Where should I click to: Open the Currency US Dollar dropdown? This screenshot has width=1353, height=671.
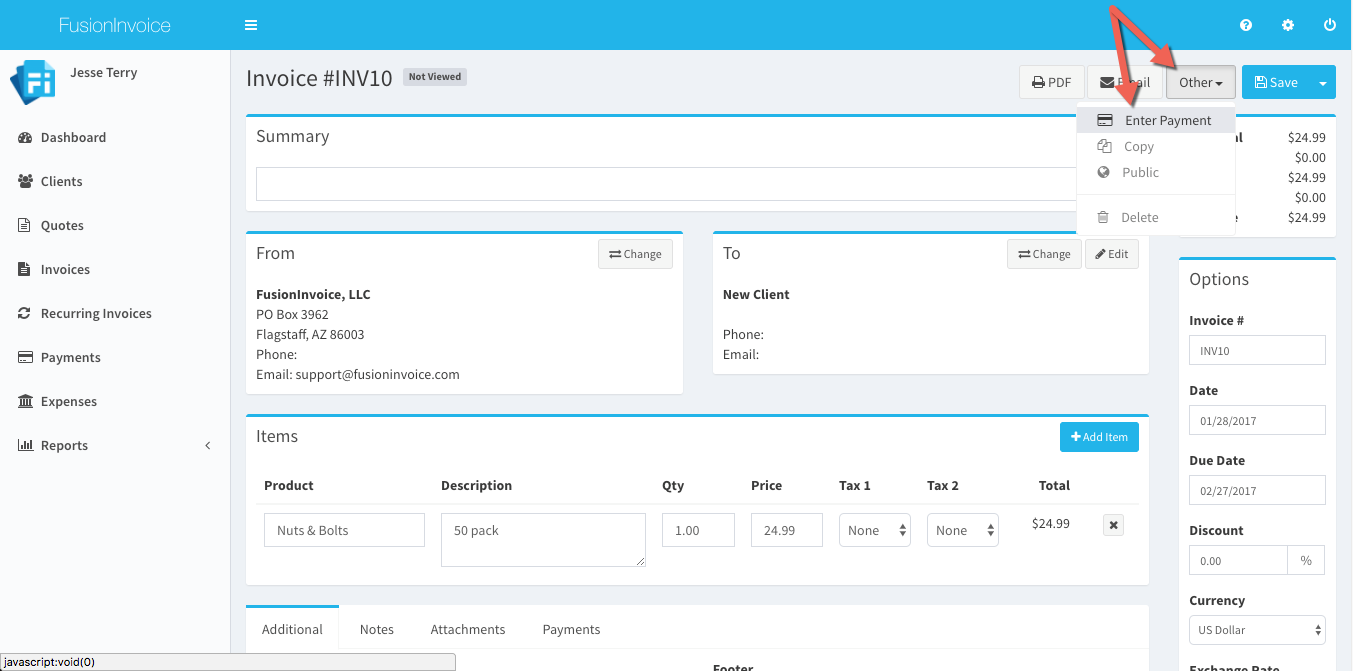click(1257, 630)
